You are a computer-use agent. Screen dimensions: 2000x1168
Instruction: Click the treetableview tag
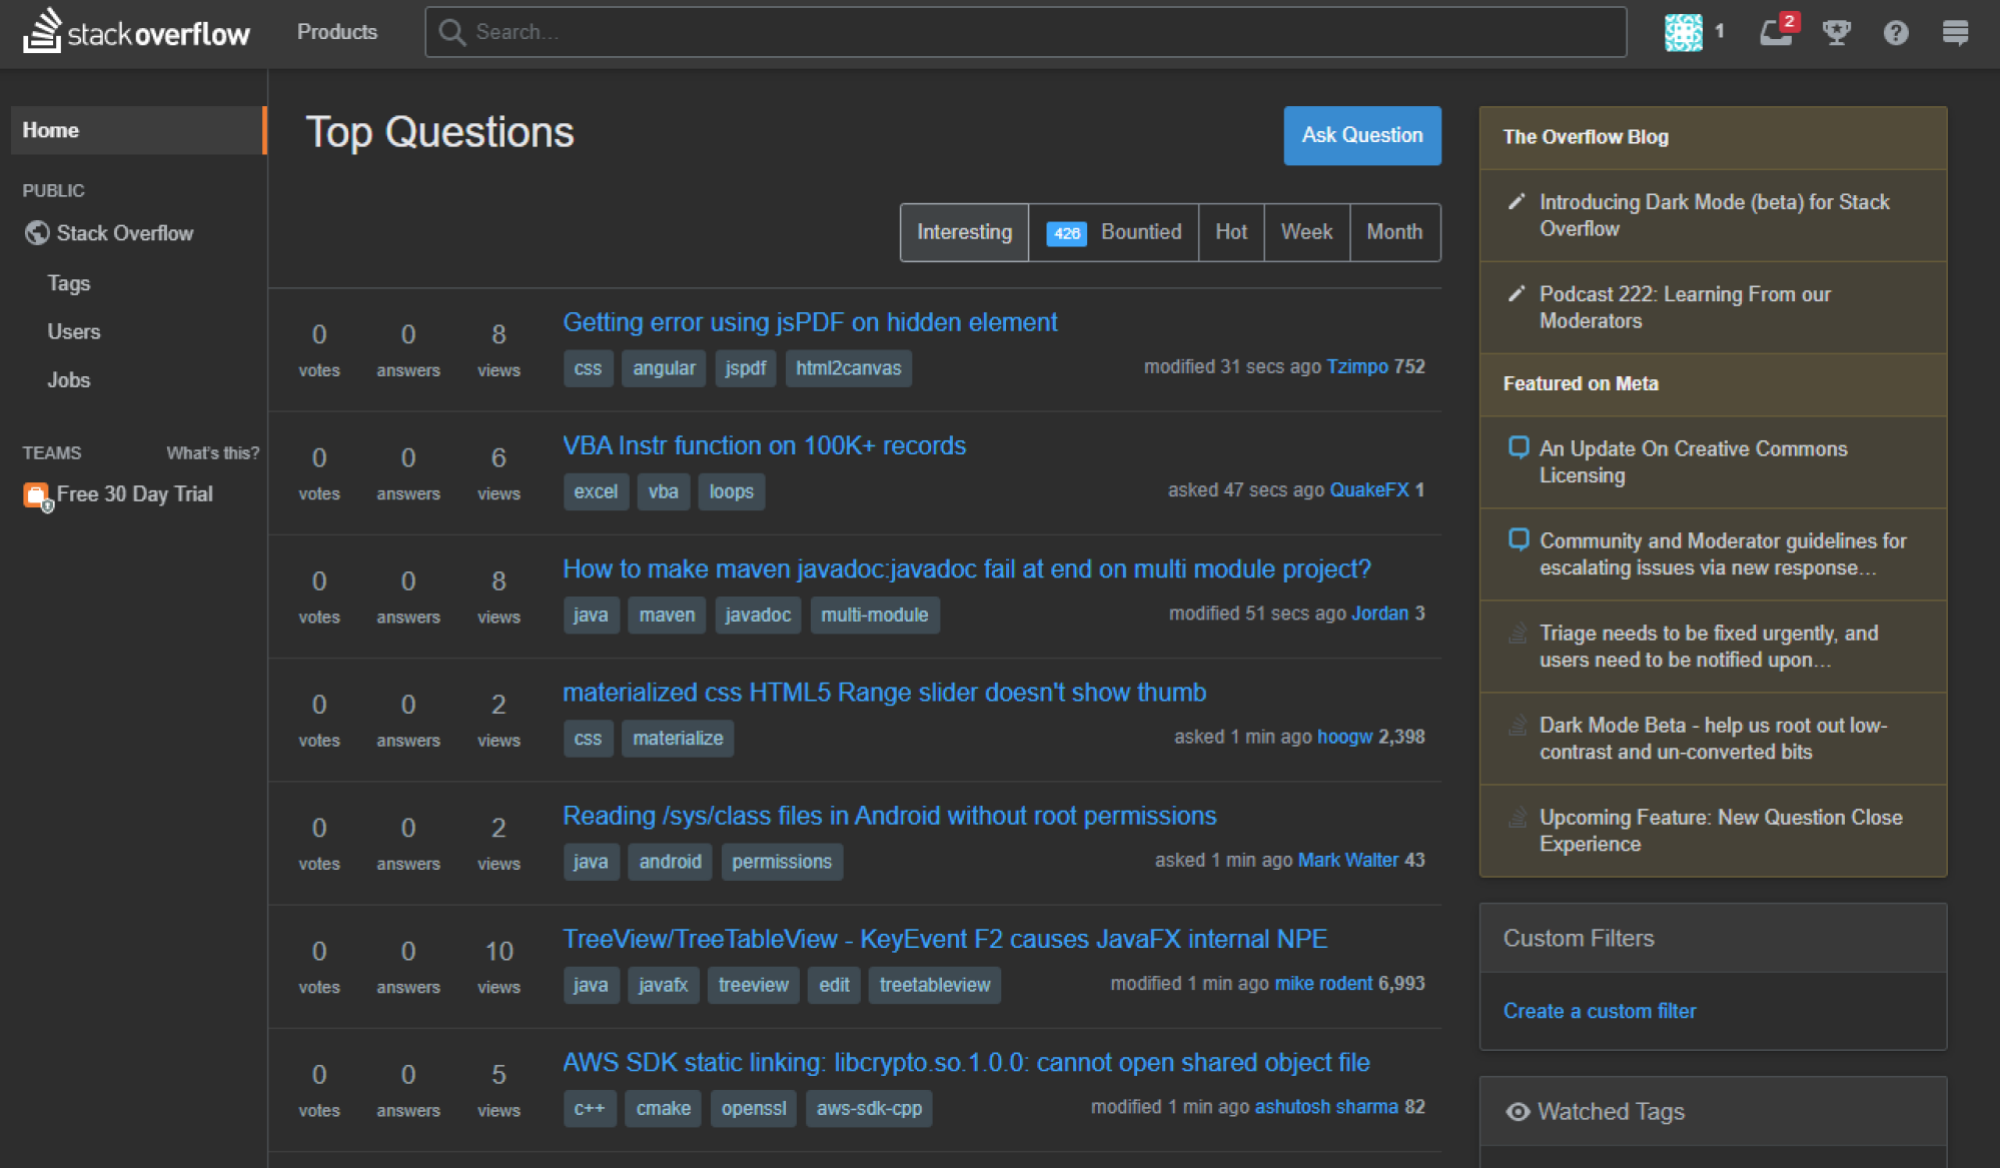click(x=934, y=985)
